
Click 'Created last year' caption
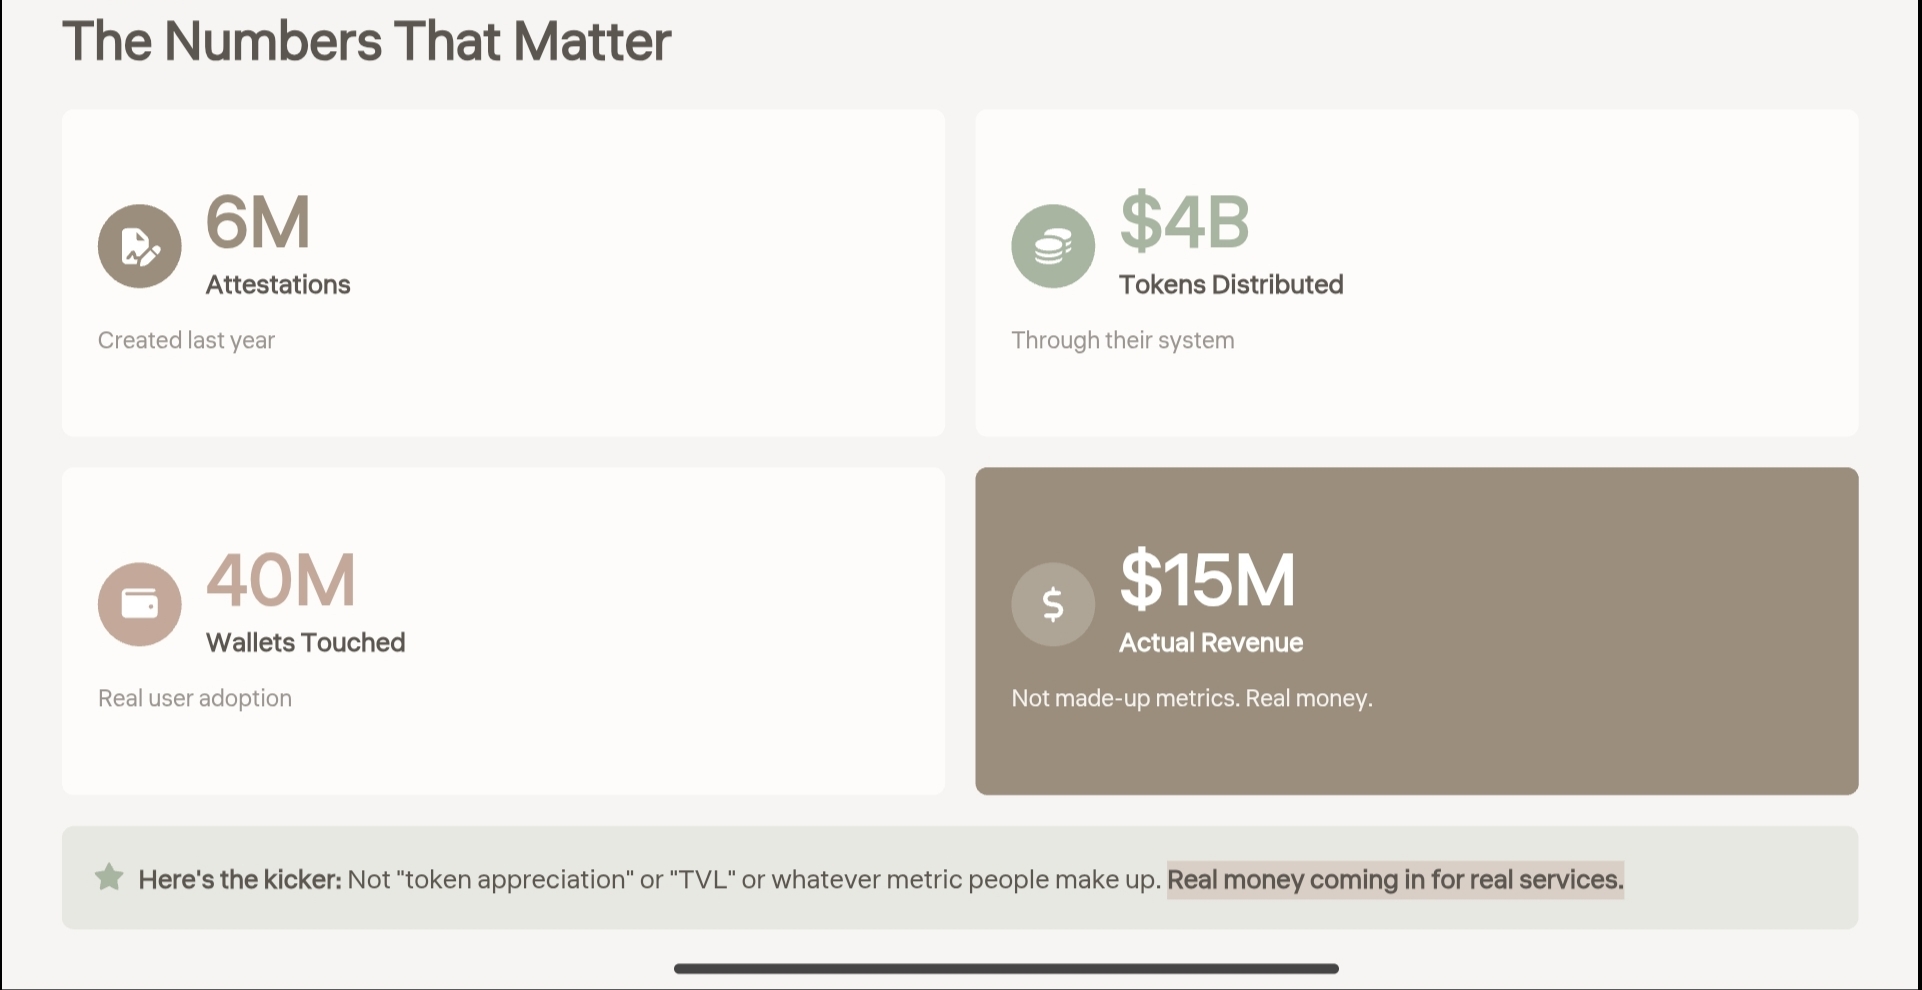point(186,341)
